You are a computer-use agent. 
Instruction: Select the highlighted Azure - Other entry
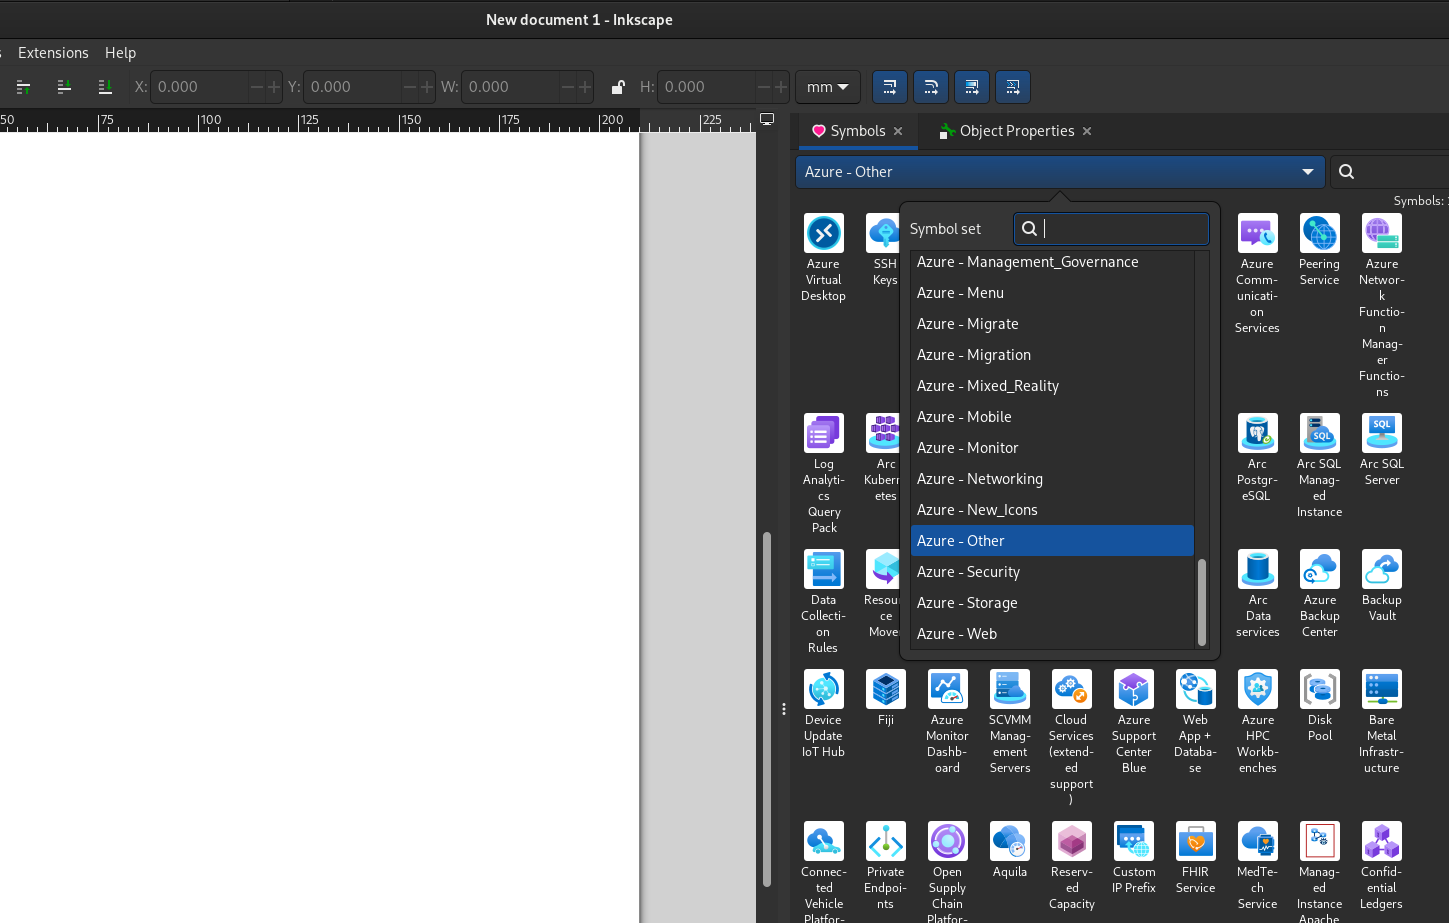(1052, 541)
